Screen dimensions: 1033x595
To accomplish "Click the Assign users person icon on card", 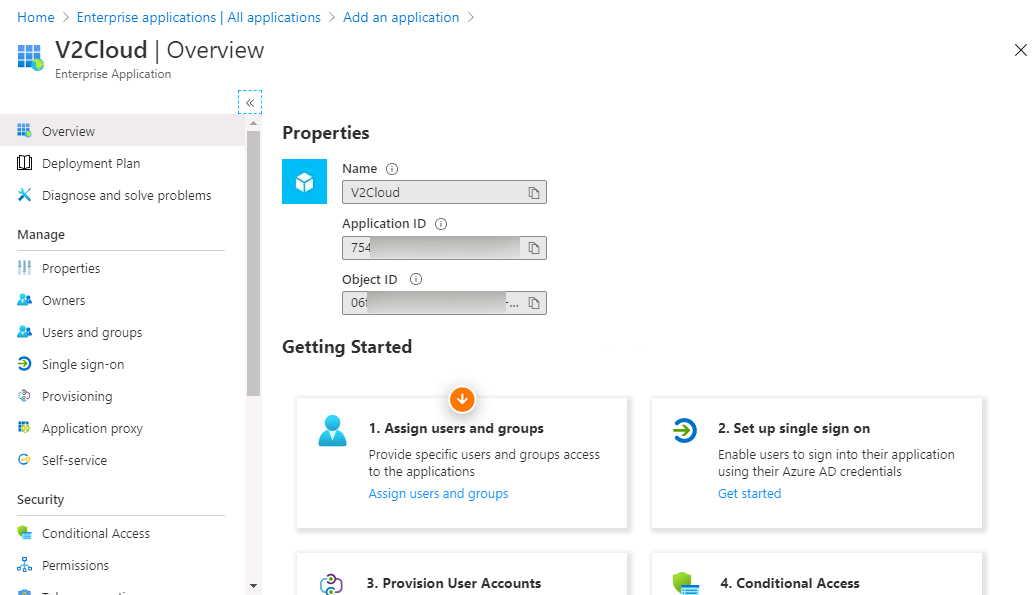I will point(332,431).
